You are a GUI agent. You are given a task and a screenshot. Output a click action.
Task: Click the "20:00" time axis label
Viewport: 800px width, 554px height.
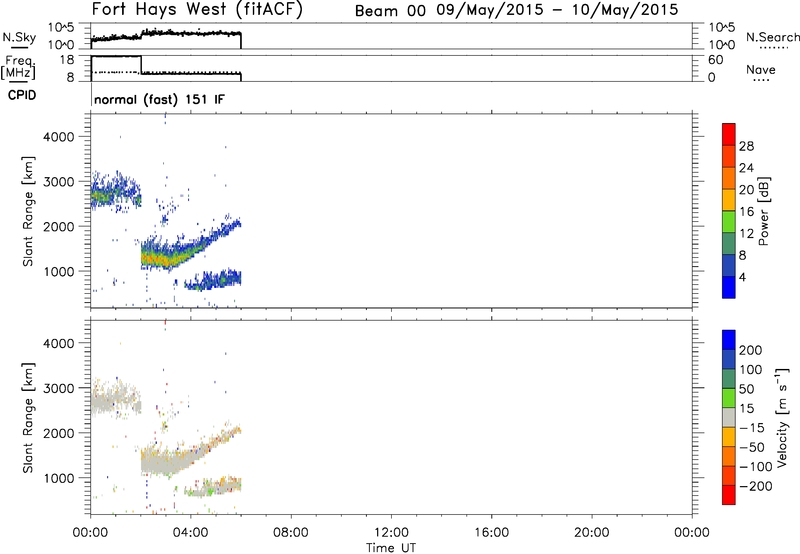(x=592, y=533)
